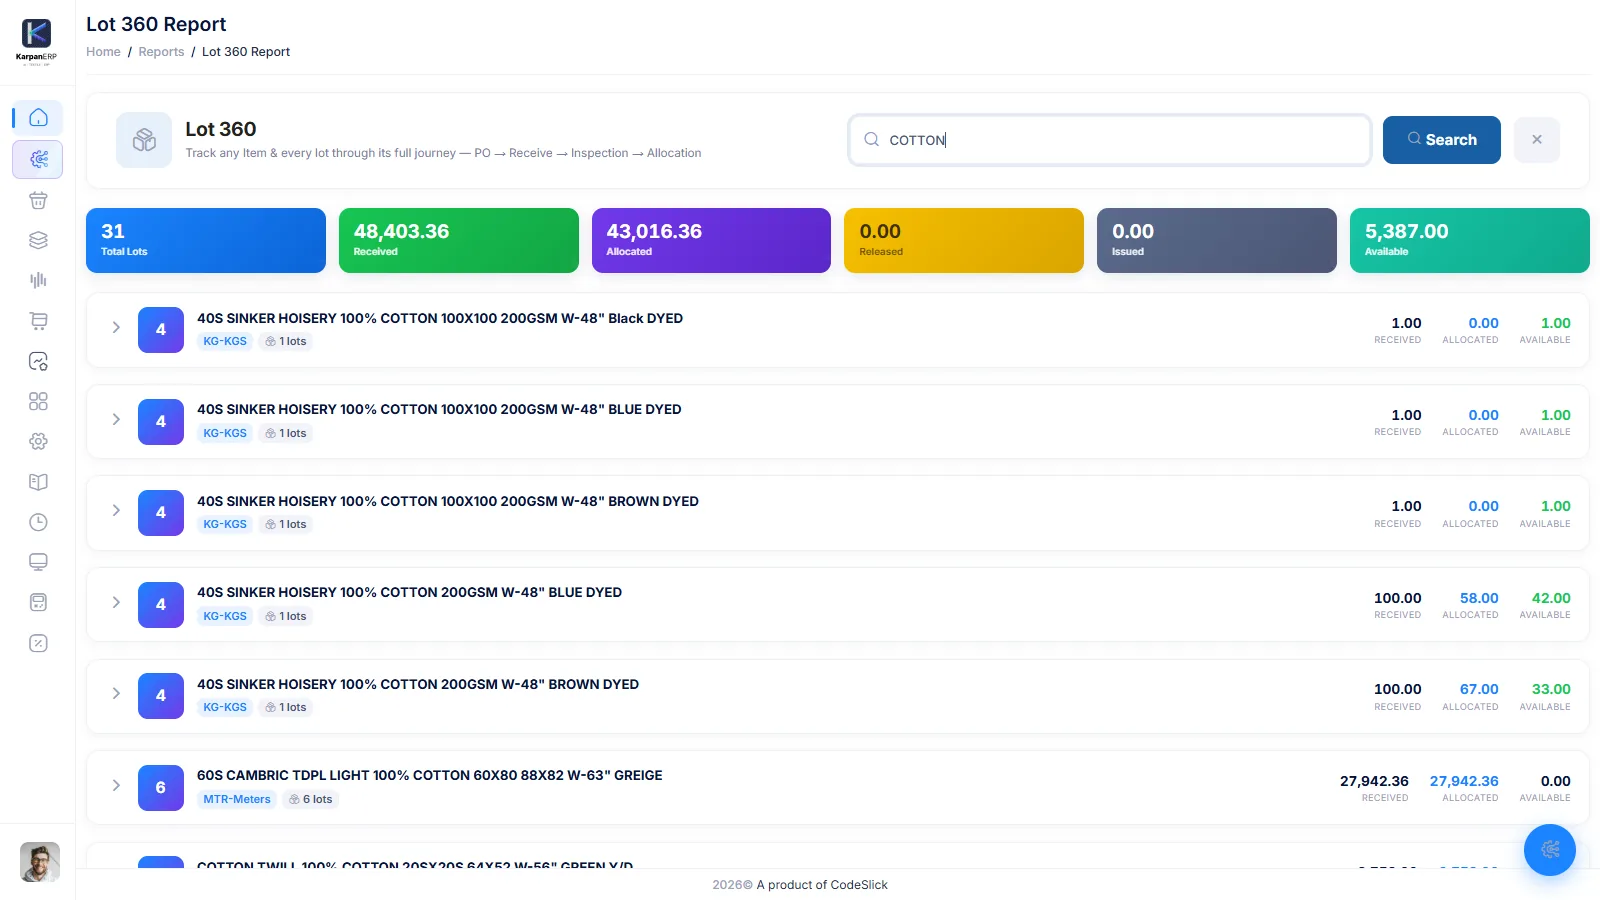
Task: Clear the search with the X button
Action: [x=1537, y=140]
